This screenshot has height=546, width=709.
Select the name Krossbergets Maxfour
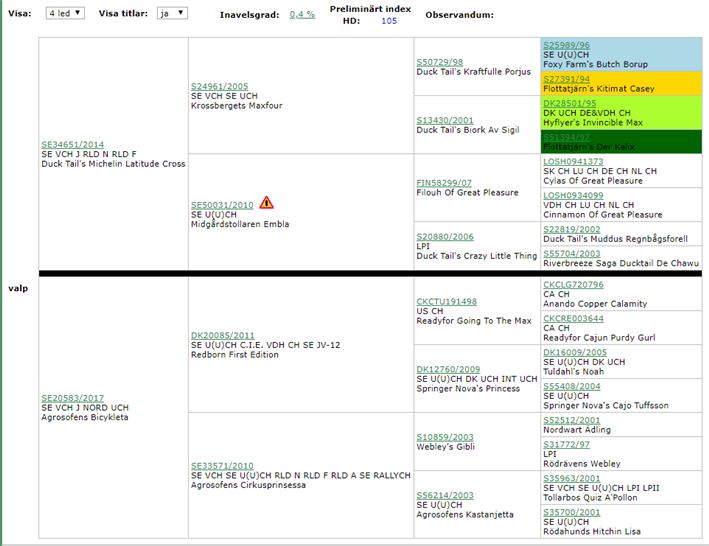[236, 106]
